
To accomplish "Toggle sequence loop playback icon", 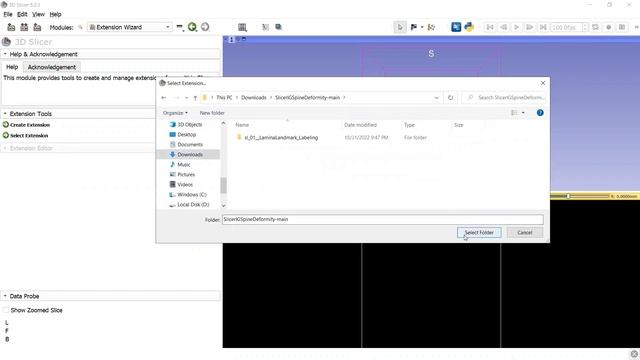I will point(596,27).
